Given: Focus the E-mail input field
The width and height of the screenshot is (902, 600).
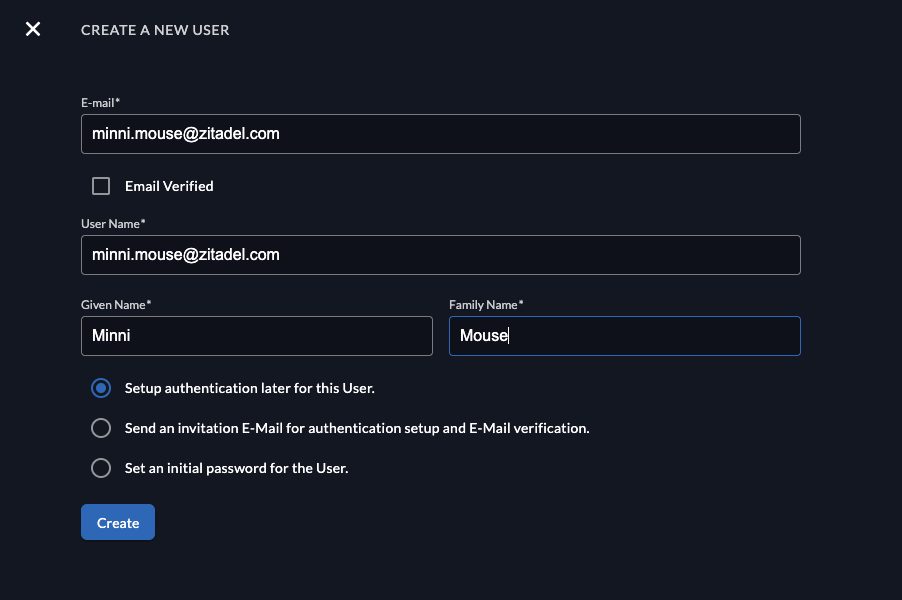Looking at the screenshot, I should coord(440,134).
